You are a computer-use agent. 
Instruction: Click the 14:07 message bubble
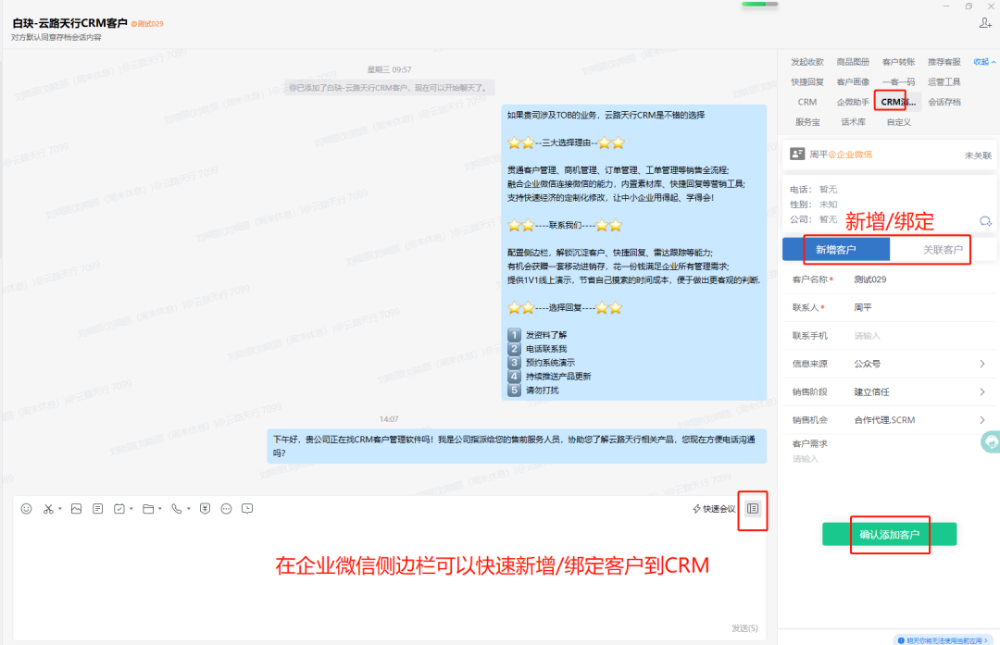[517, 446]
